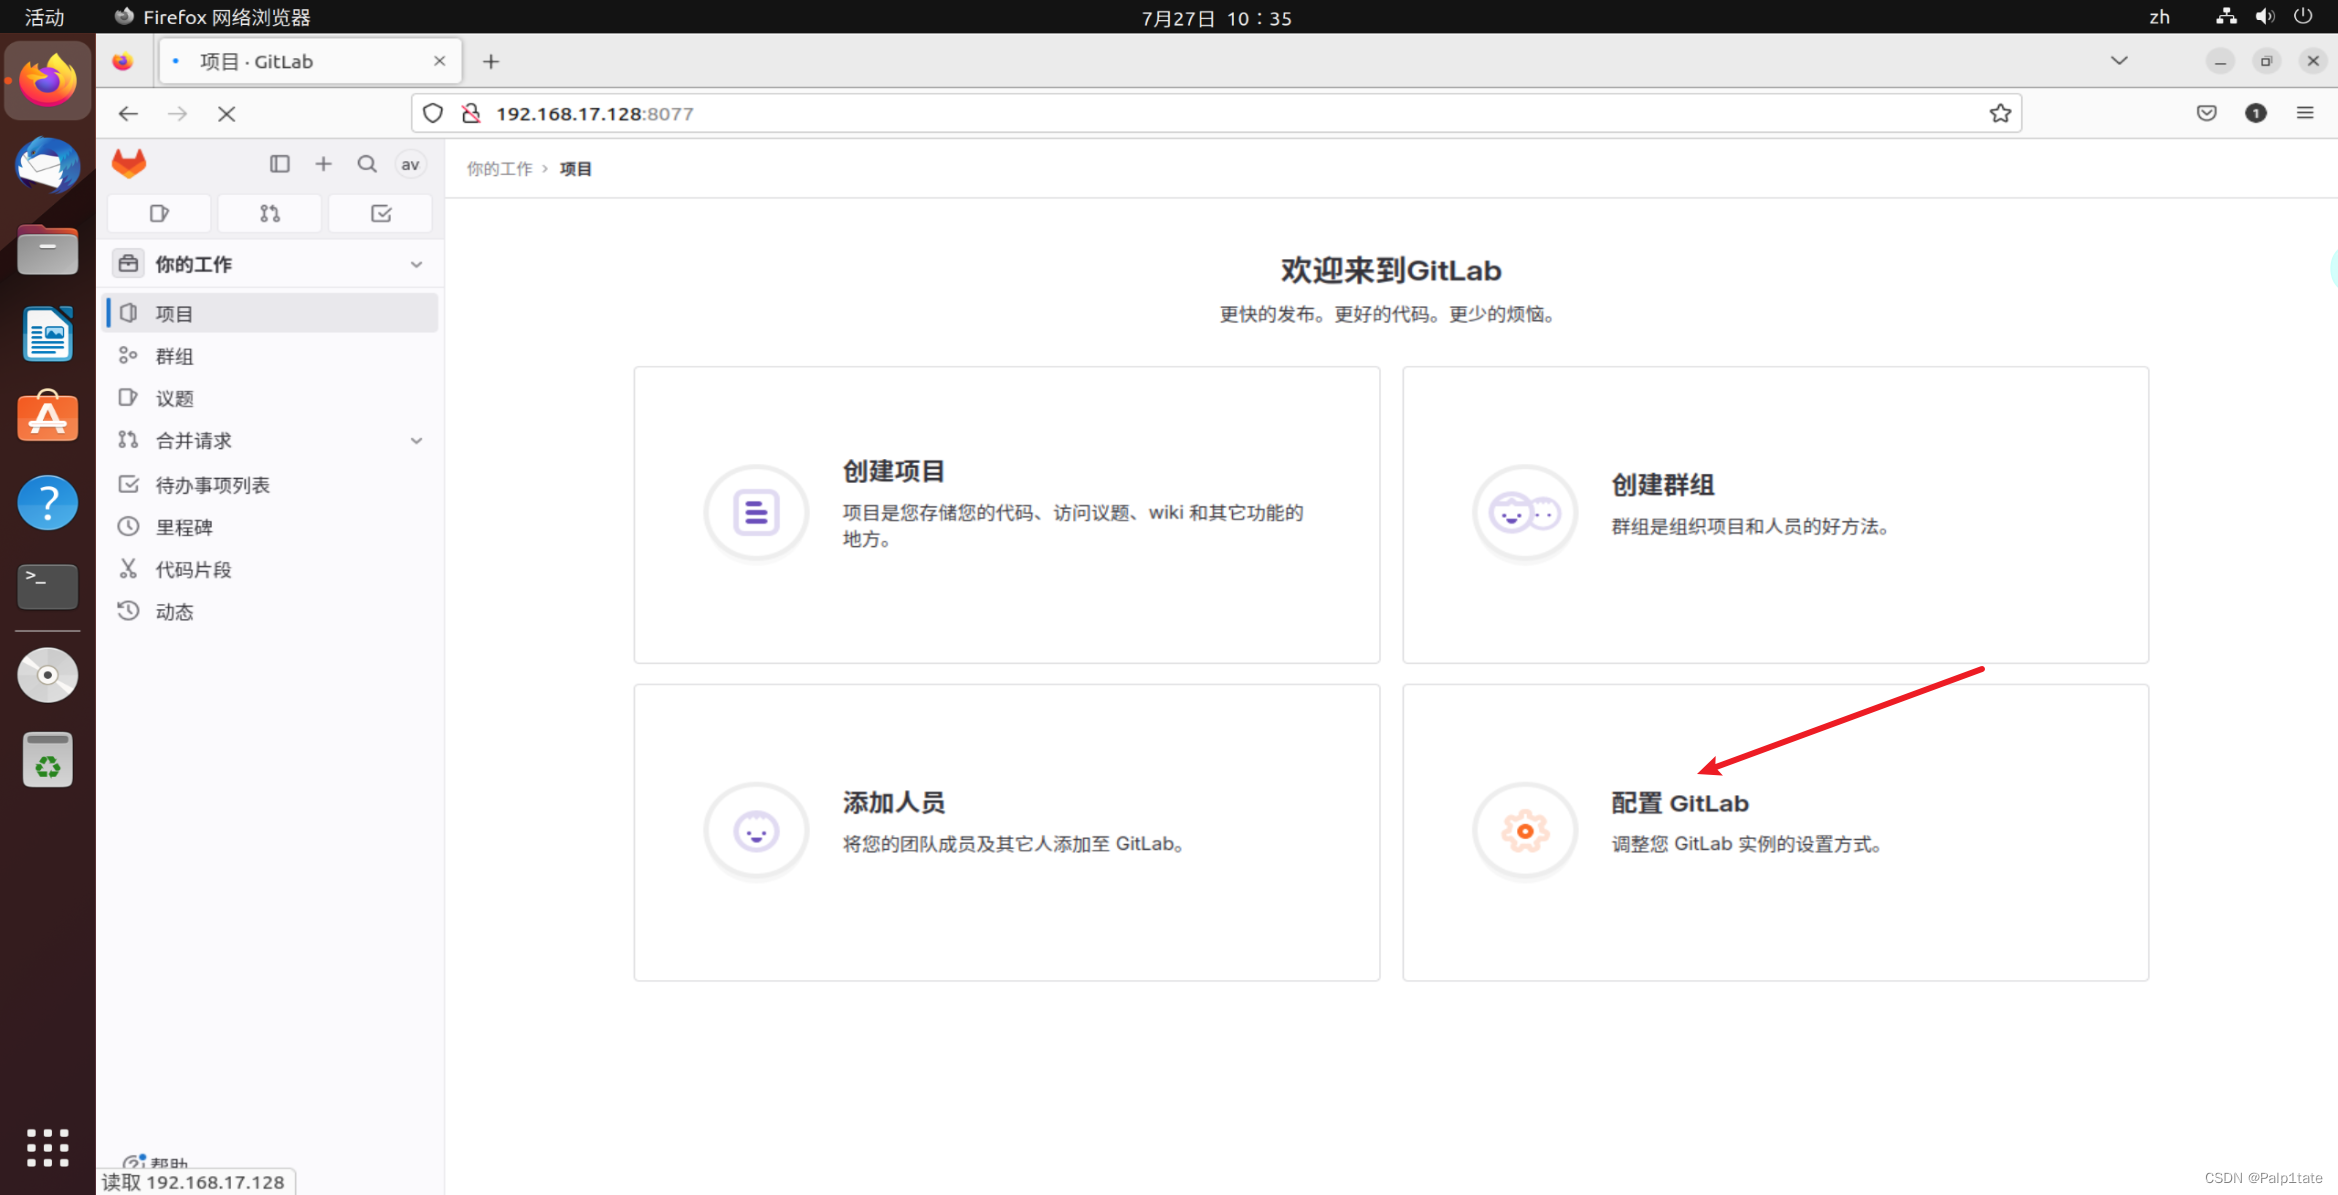
Task: Click the browser forward arrow
Action: coord(178,114)
